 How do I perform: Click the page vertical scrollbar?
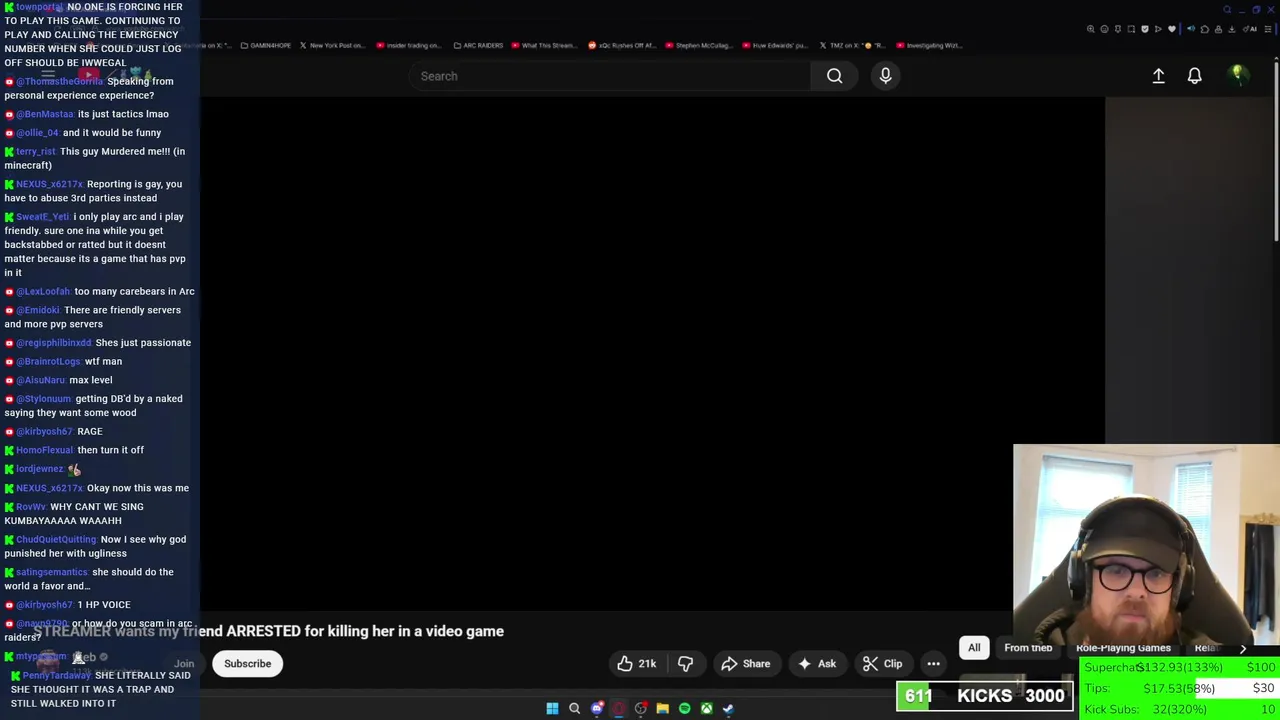[1276, 150]
